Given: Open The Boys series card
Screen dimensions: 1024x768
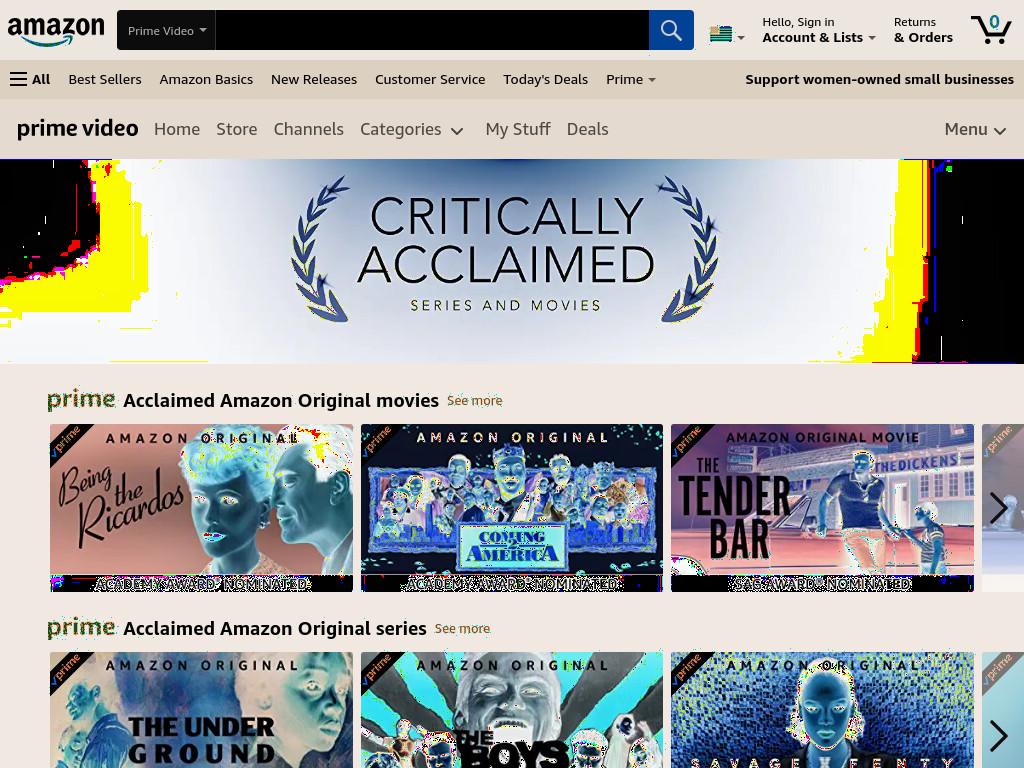Looking at the screenshot, I should pos(512,710).
